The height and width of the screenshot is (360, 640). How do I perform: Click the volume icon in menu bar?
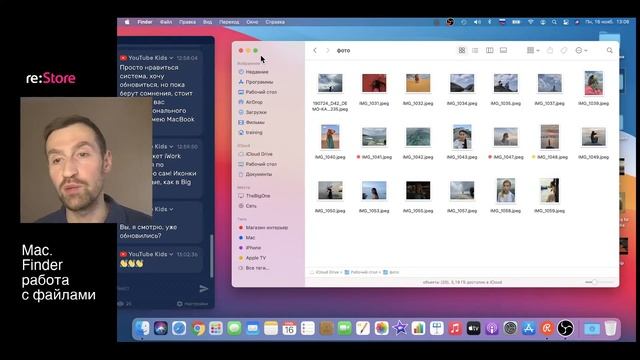tap(477, 22)
